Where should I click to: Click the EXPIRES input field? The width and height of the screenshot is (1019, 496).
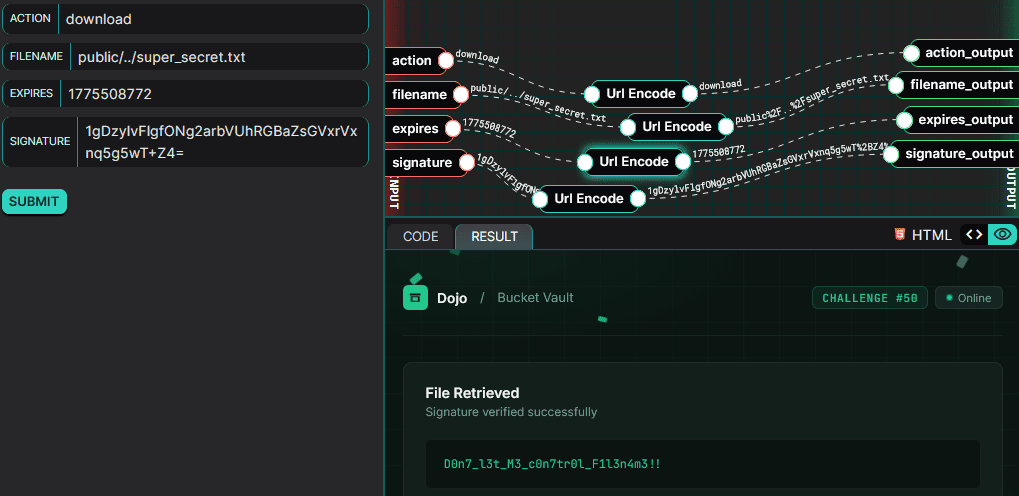click(x=214, y=94)
